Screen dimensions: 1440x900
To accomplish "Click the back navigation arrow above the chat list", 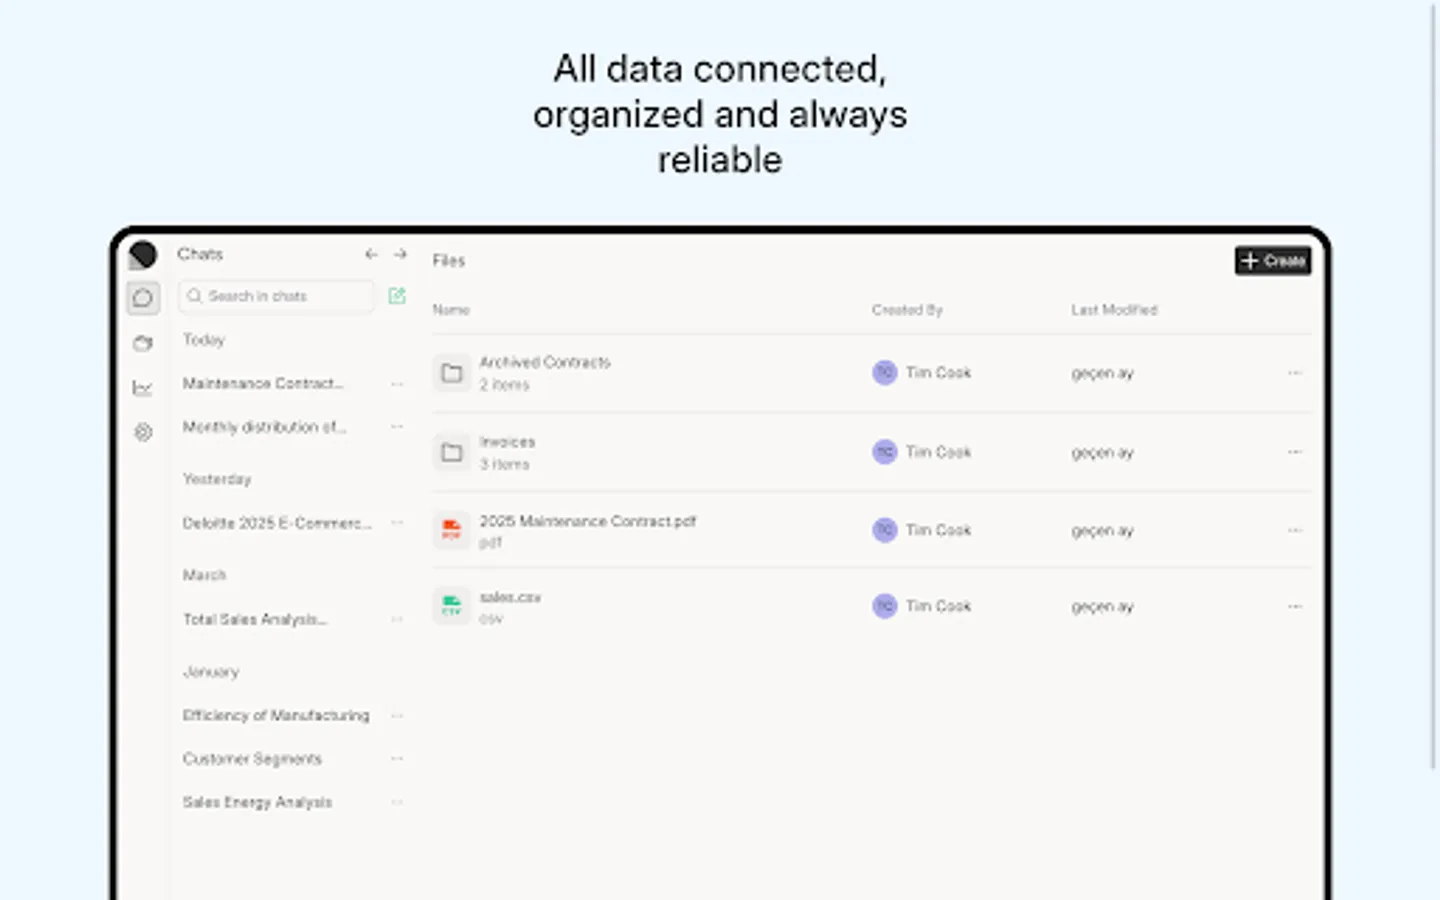I will [x=371, y=254].
